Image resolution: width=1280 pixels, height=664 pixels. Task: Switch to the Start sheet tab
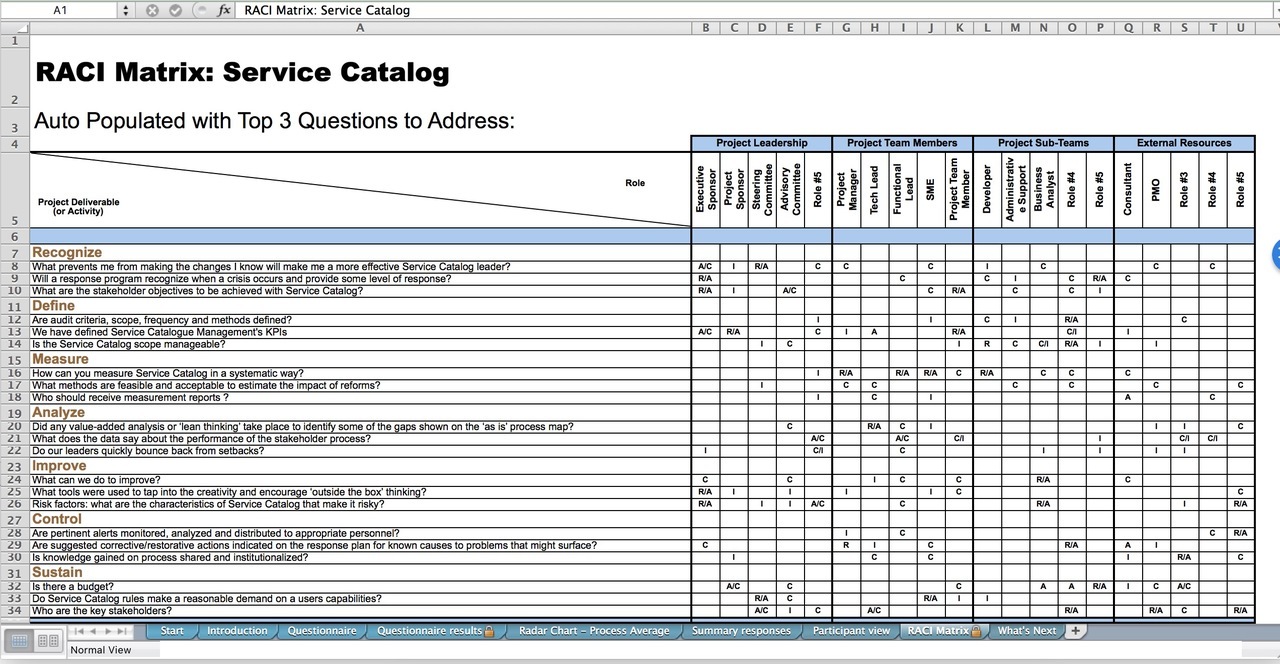172,631
